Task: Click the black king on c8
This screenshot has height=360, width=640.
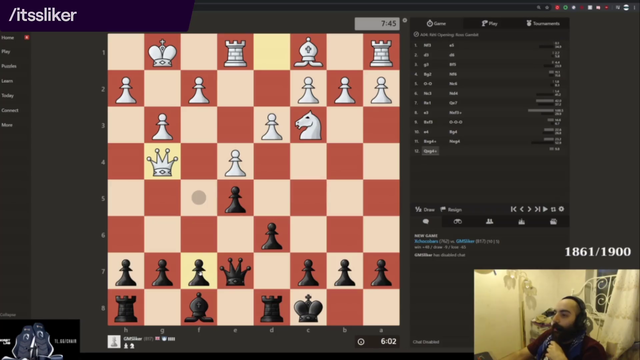Action: [308, 308]
